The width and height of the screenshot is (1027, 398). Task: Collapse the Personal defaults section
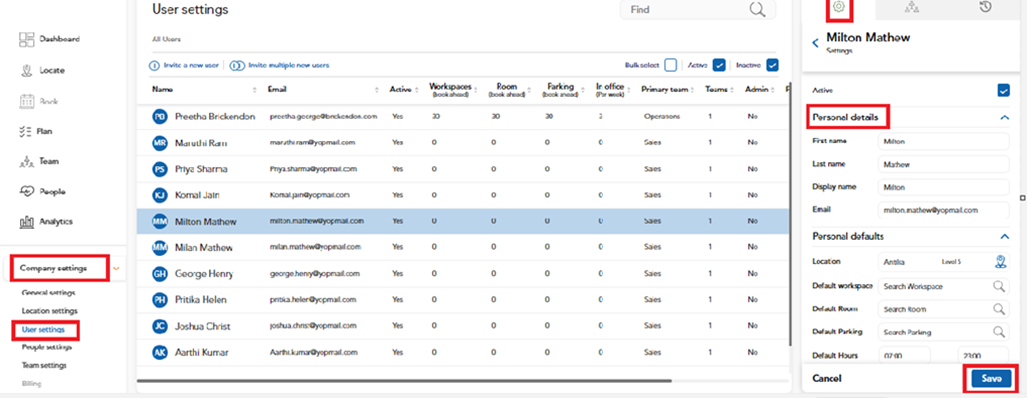click(x=1004, y=236)
